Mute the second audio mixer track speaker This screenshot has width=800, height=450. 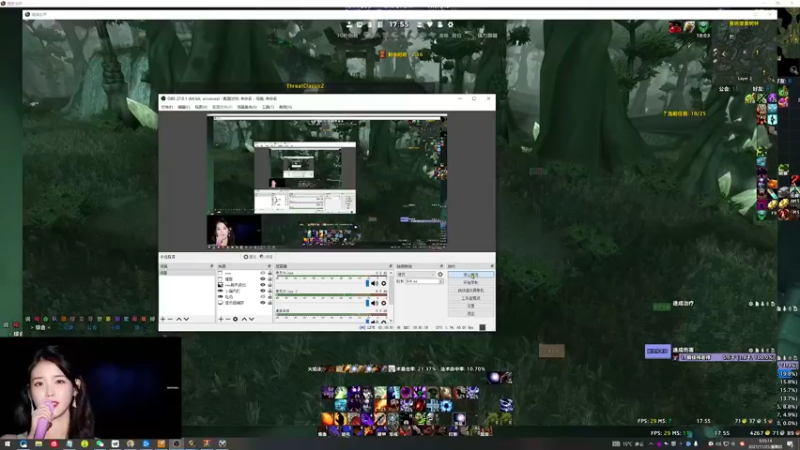(x=374, y=303)
